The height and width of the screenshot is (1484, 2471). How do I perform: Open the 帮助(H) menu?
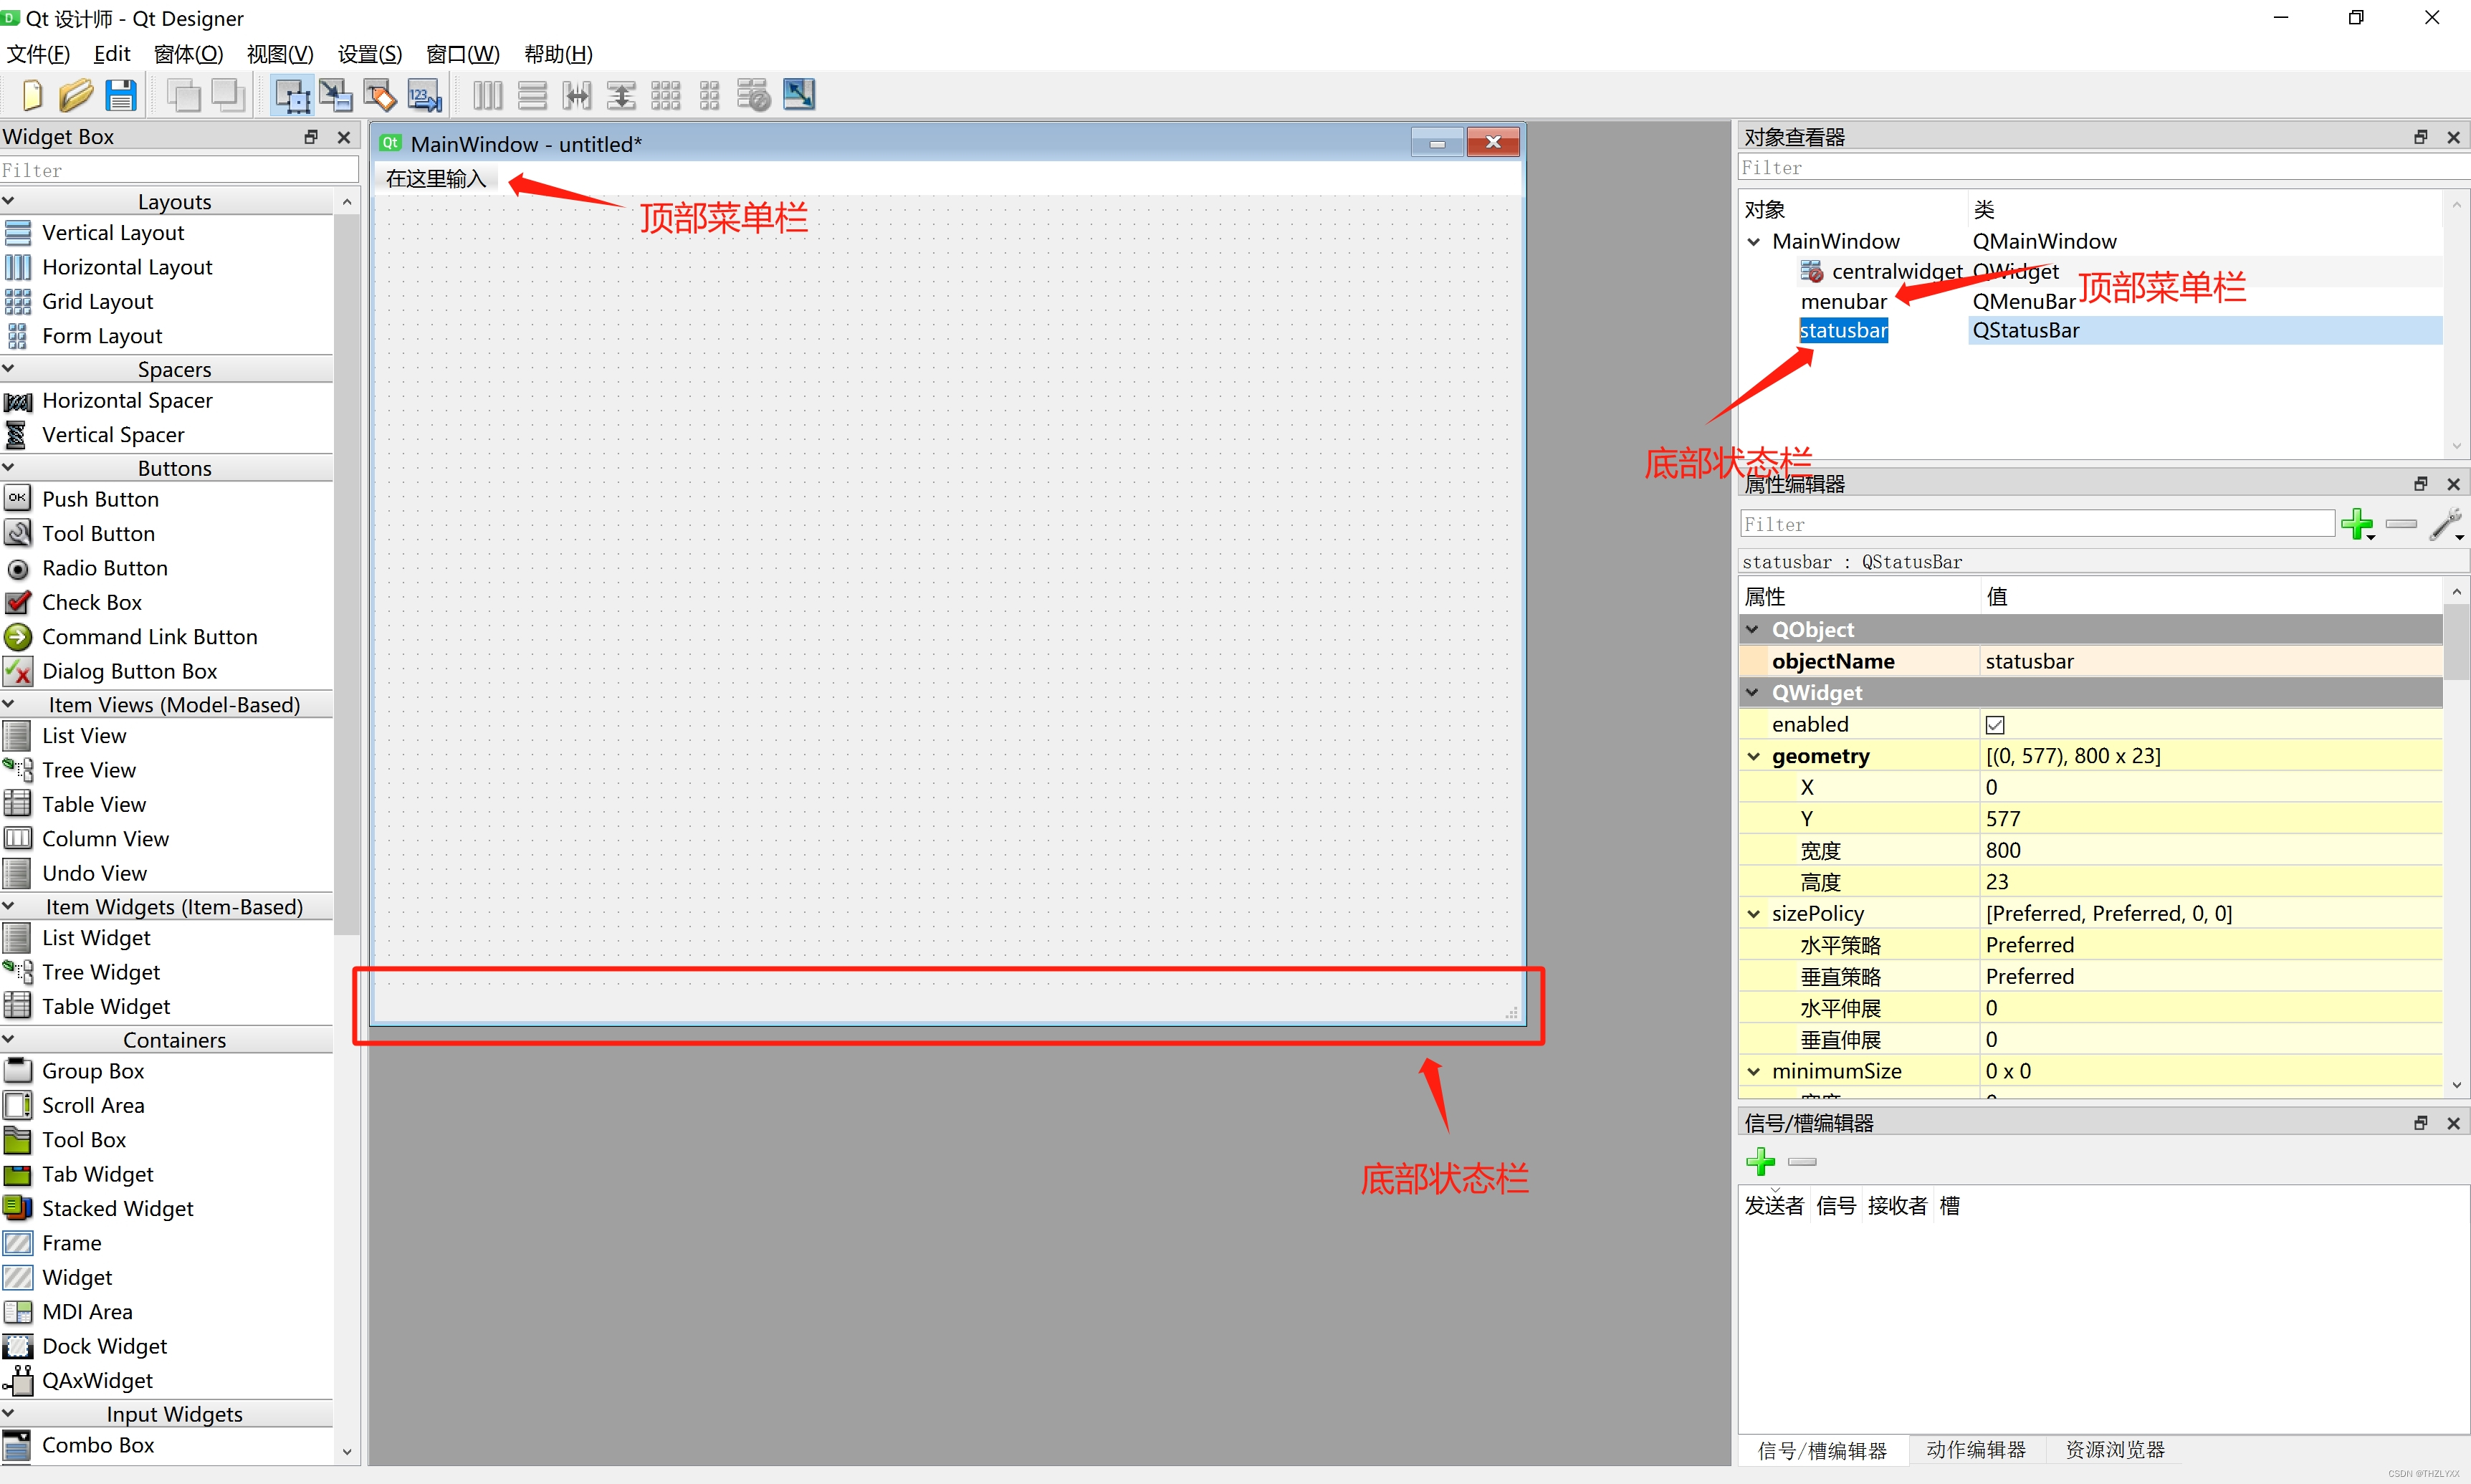tap(558, 54)
